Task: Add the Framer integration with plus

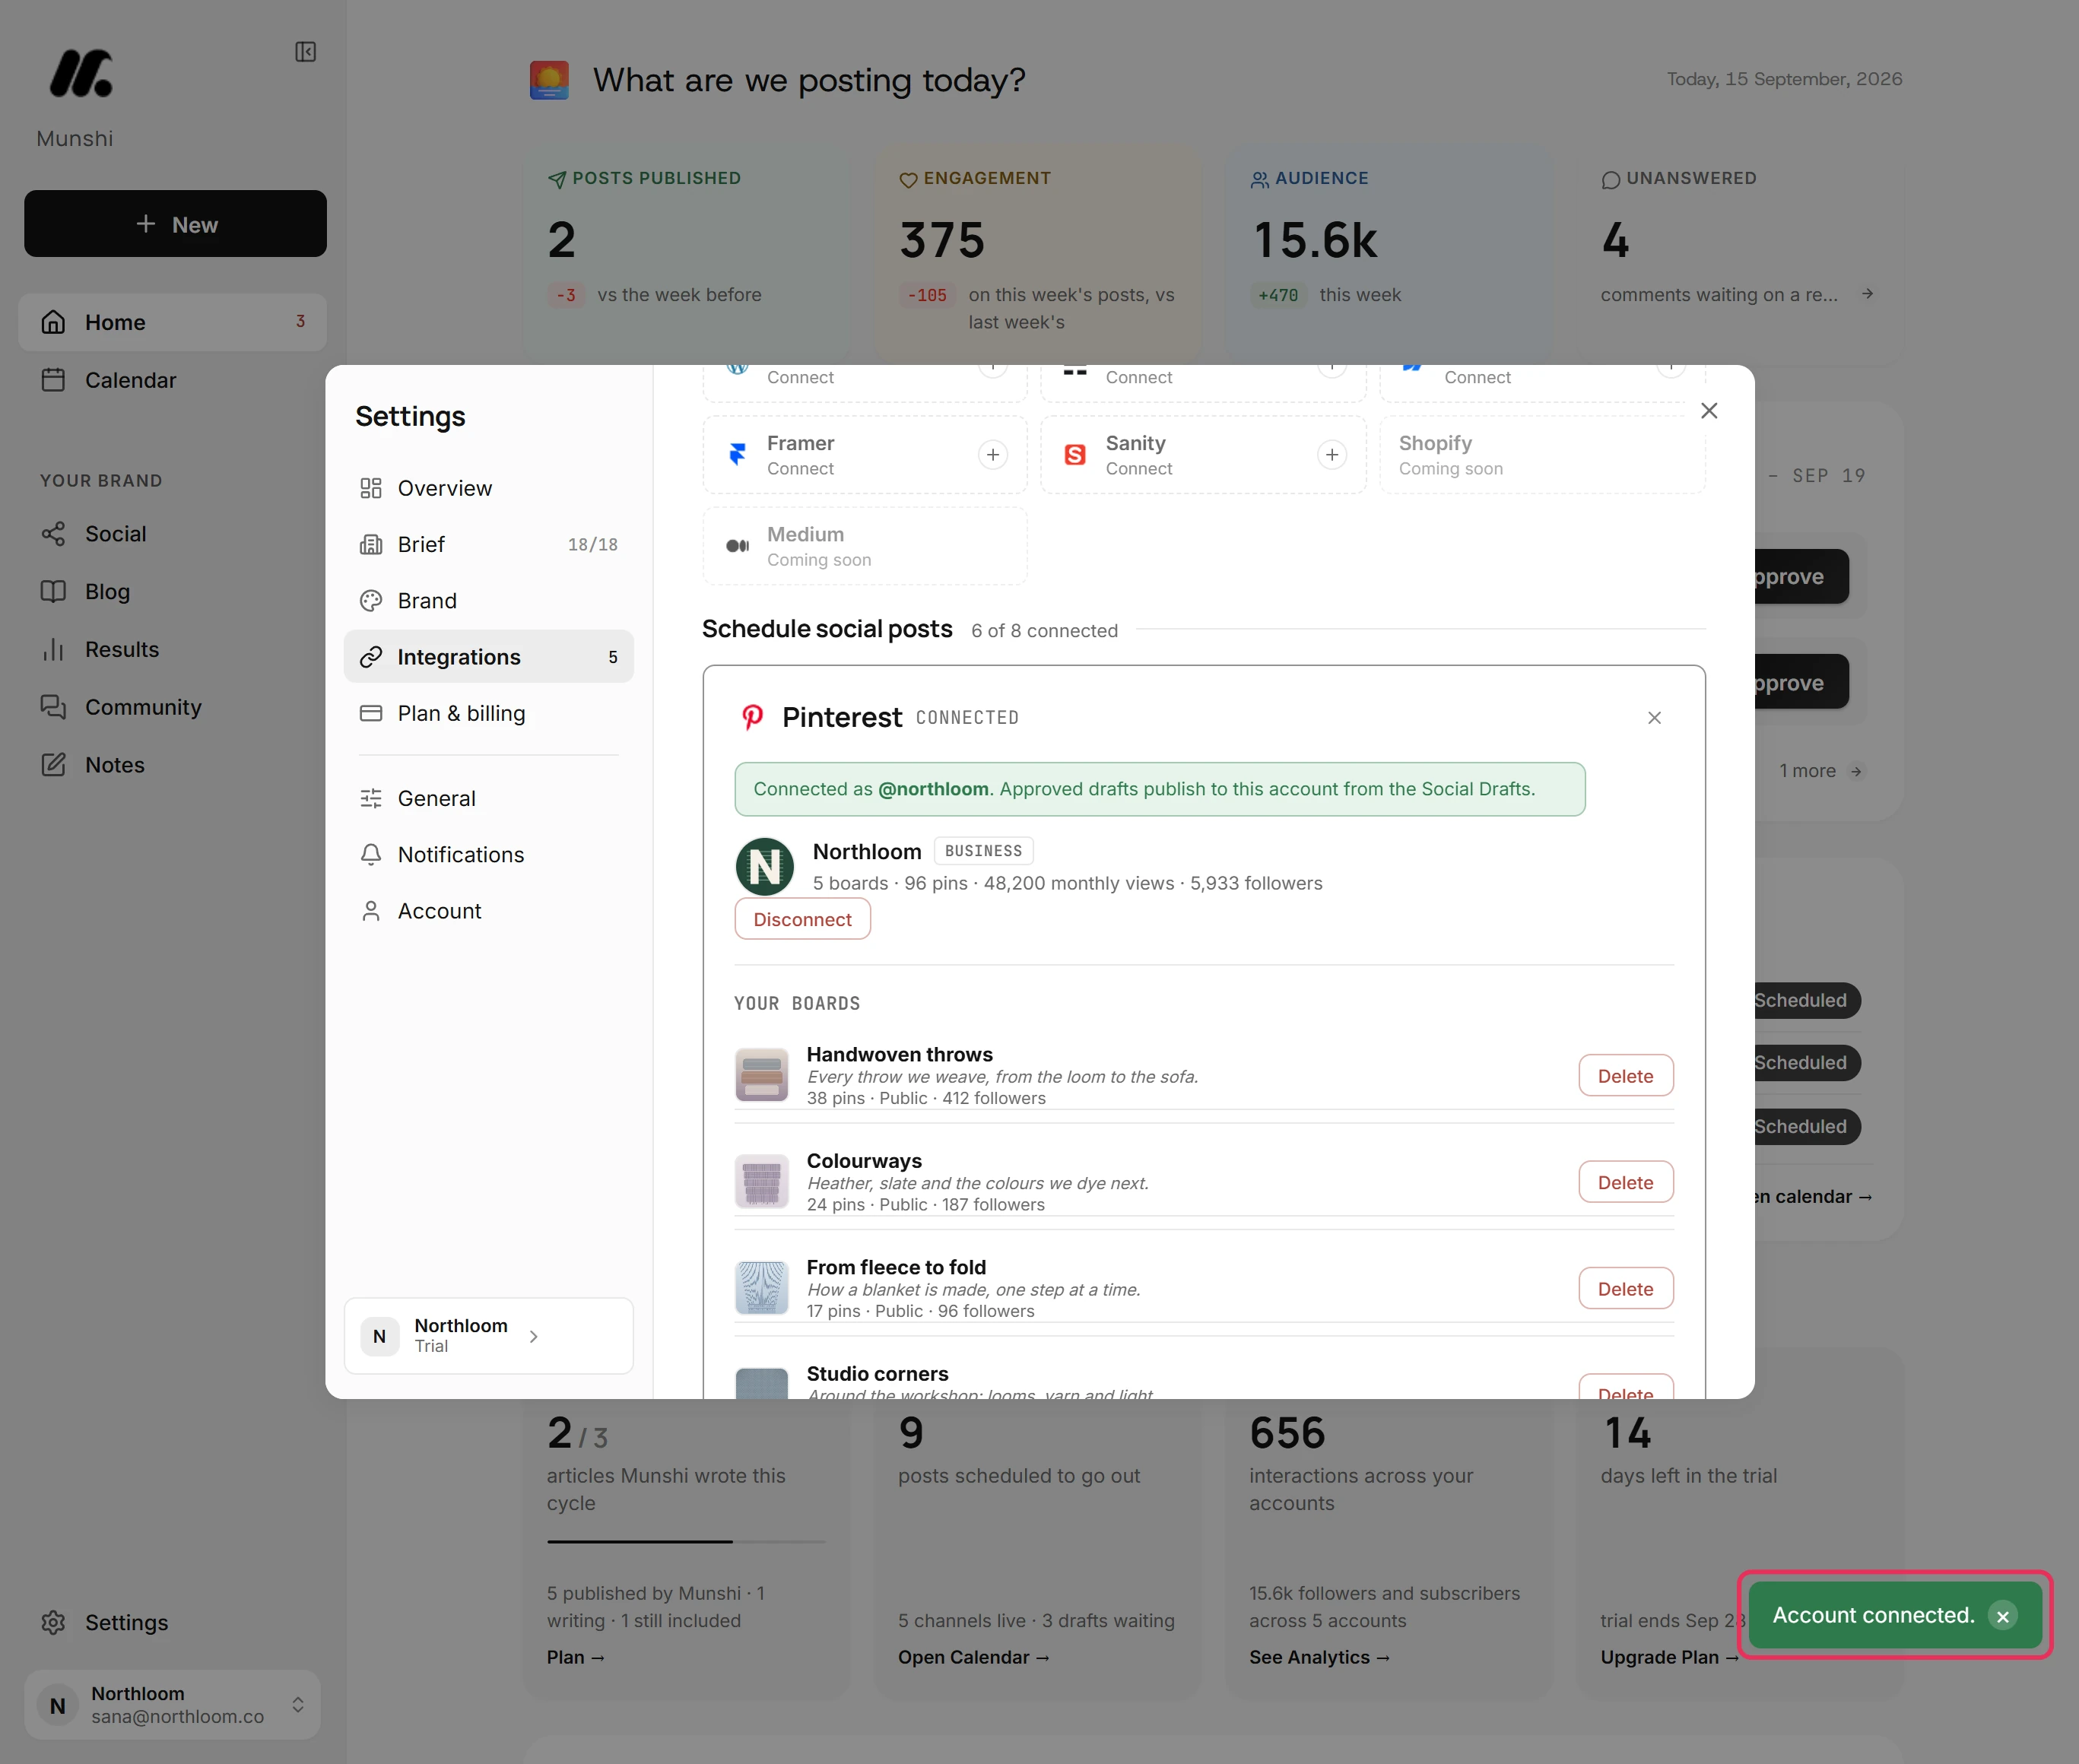Action: coord(992,455)
